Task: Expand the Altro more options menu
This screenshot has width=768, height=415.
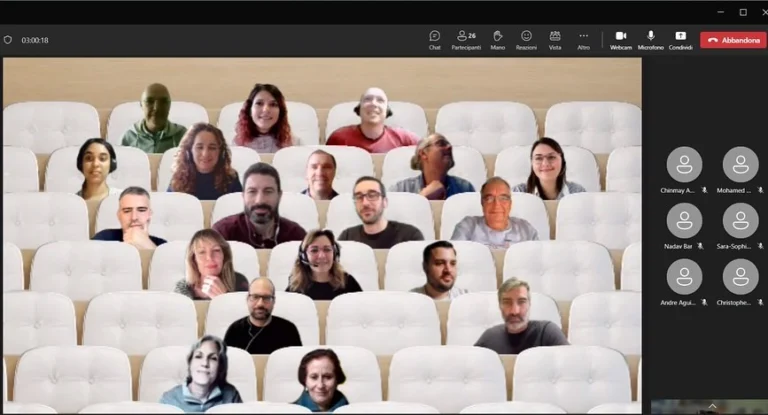Action: point(584,39)
